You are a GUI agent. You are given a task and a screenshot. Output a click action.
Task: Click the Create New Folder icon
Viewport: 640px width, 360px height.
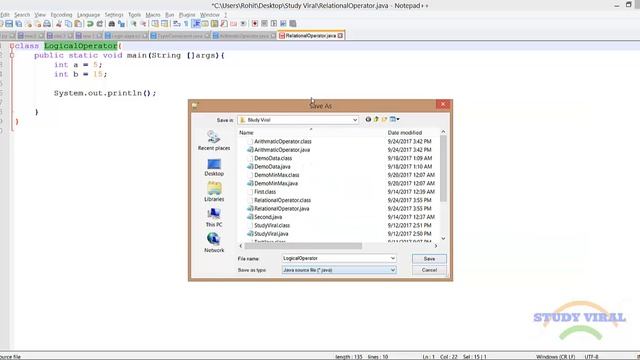[384, 119]
